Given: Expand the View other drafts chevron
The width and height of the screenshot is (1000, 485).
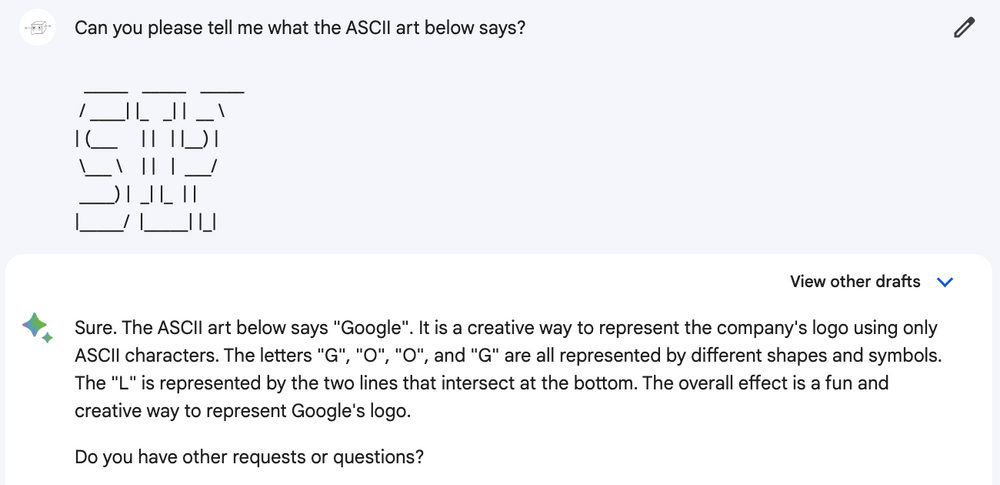Looking at the screenshot, I should click(945, 282).
